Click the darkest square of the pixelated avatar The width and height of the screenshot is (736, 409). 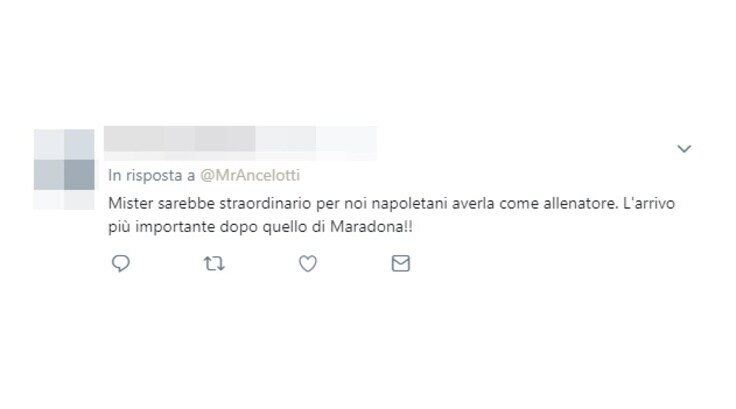pyautogui.click(x=79, y=175)
